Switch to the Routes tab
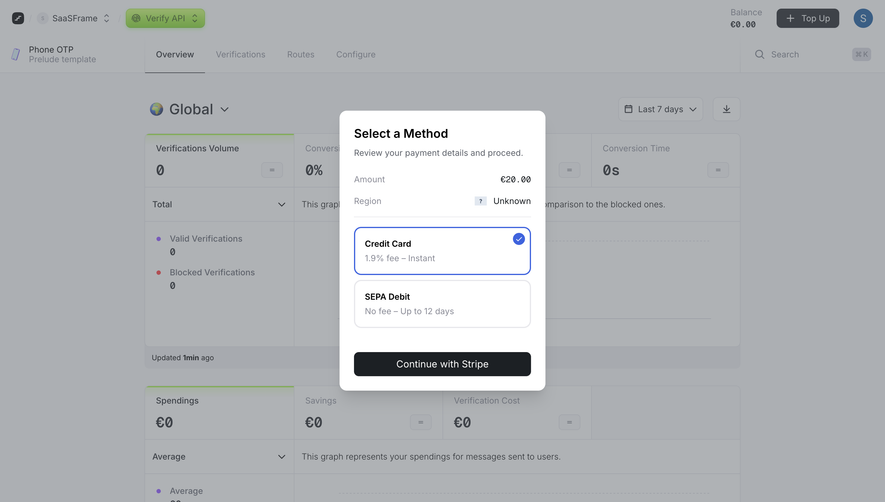The image size is (885, 502). (300, 54)
